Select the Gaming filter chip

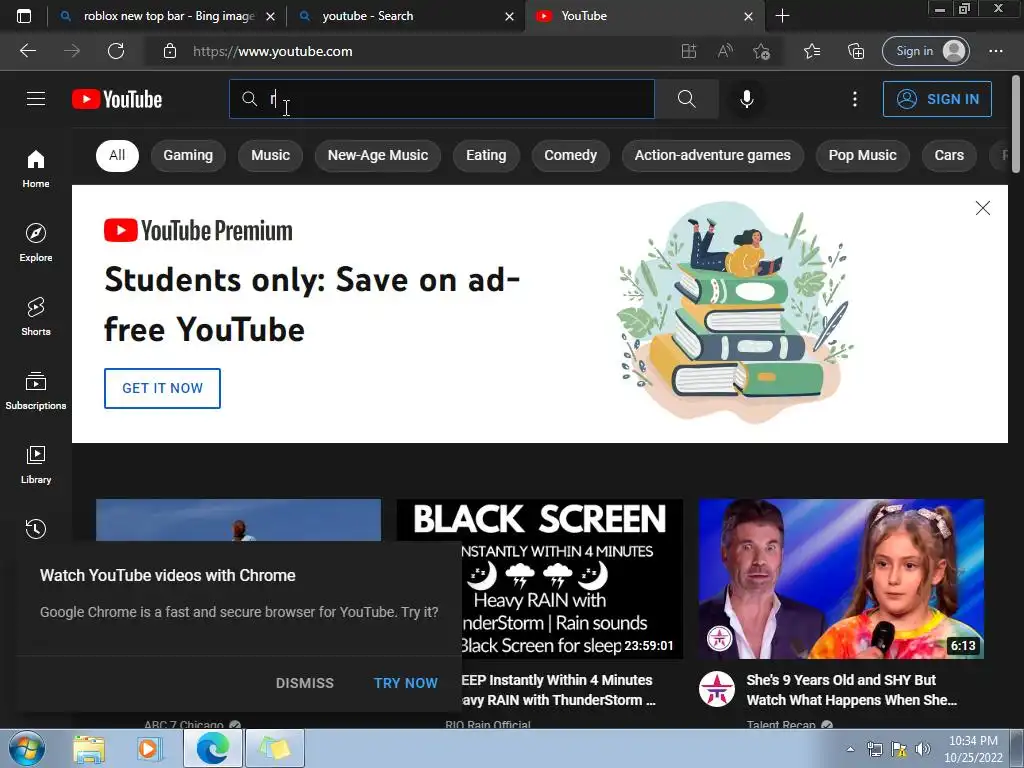[x=188, y=155]
